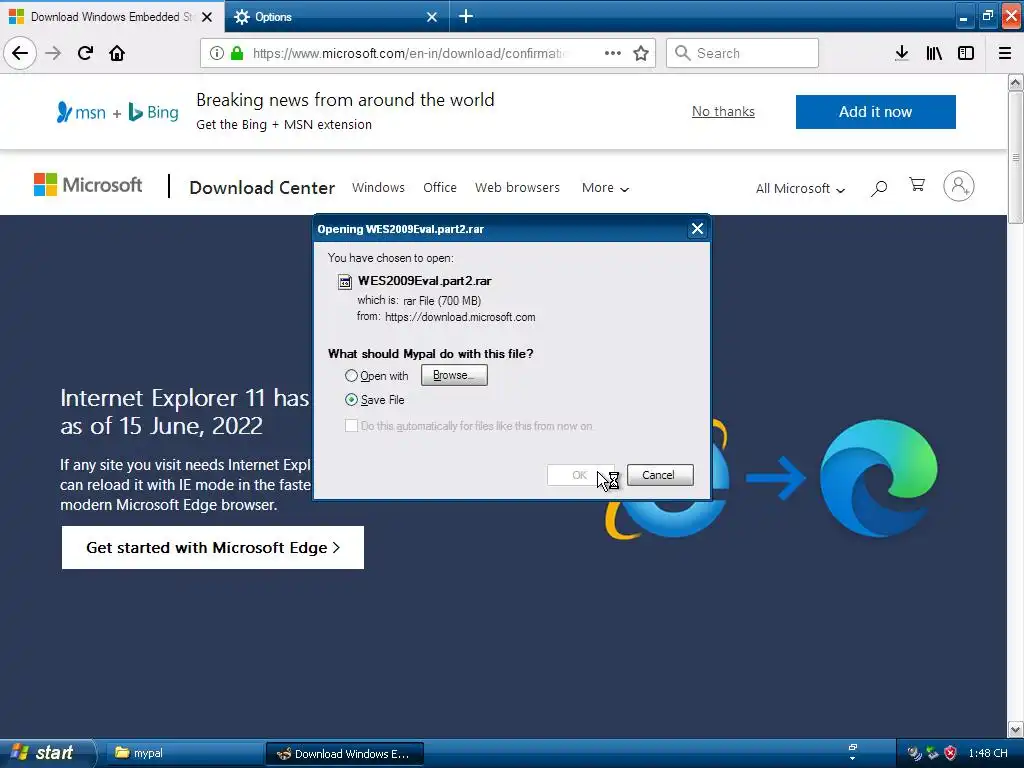Go back to the previous page

pyautogui.click(x=20, y=53)
